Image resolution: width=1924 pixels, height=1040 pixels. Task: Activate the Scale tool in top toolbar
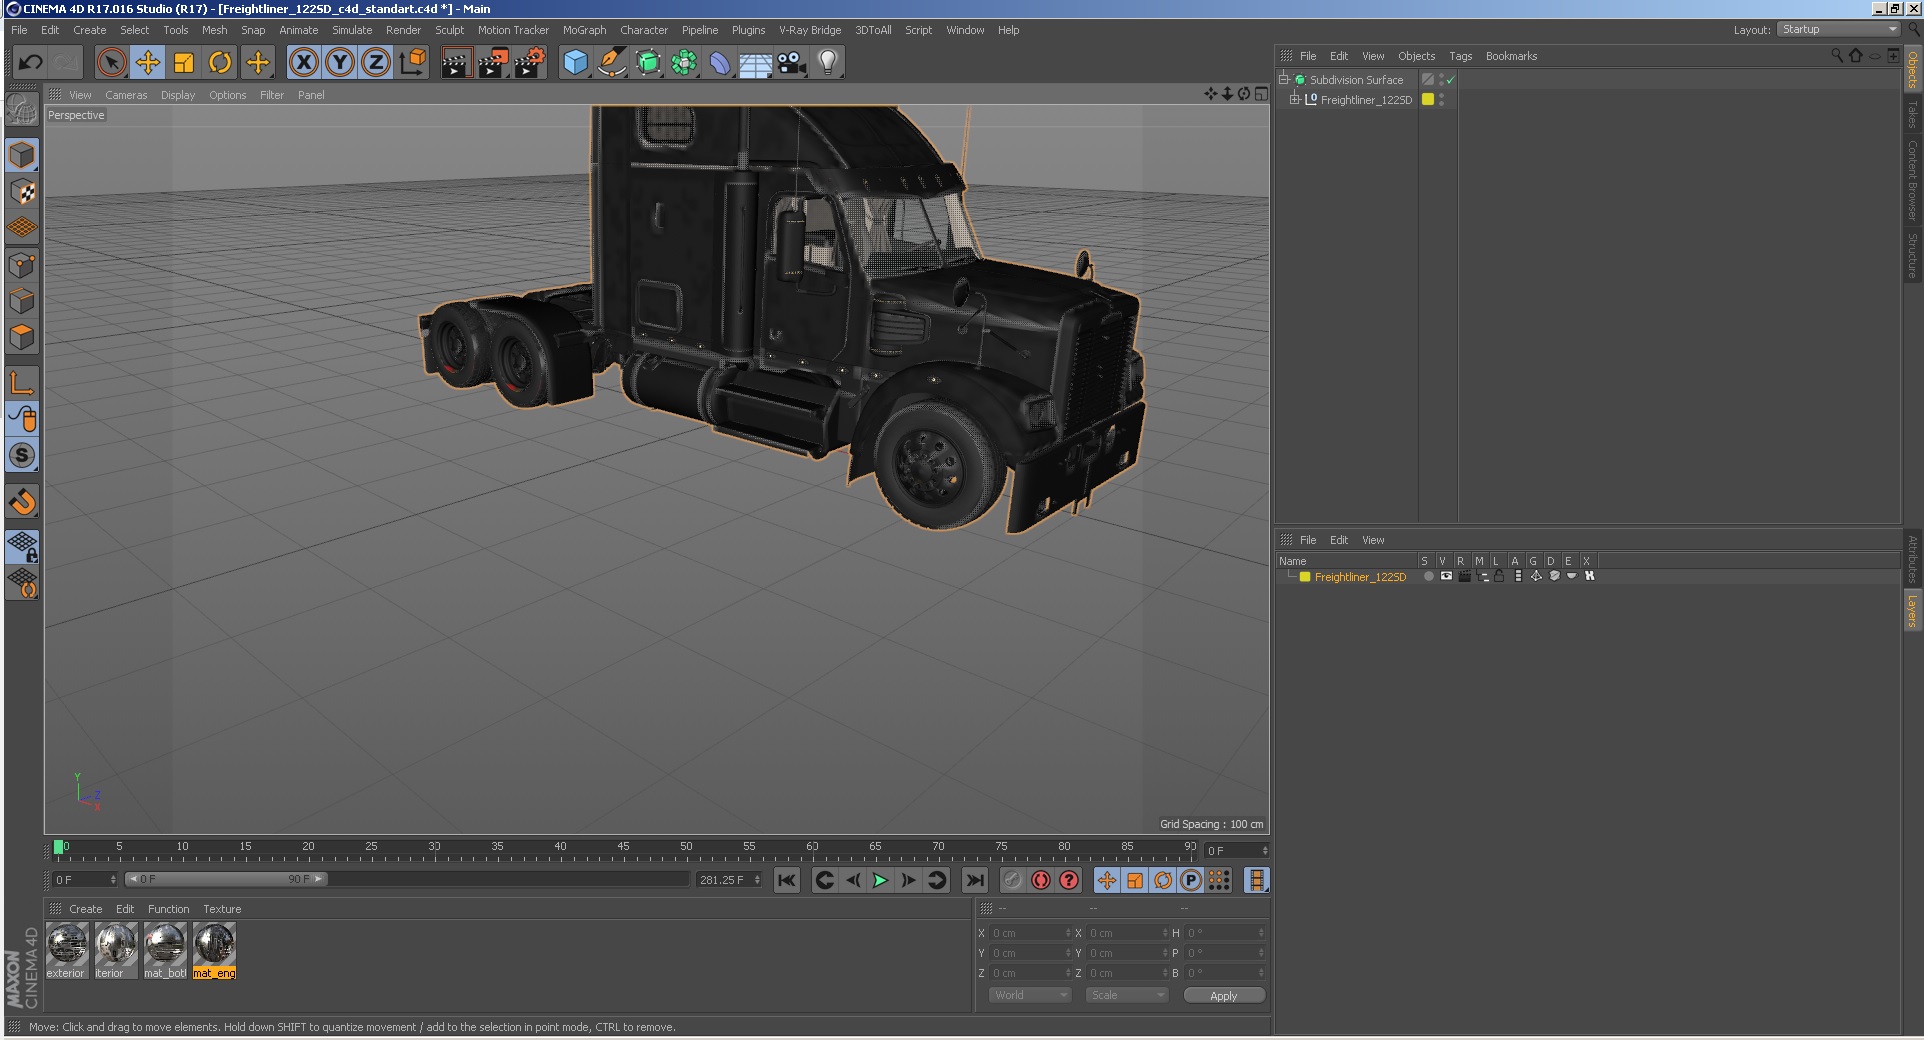[184, 63]
